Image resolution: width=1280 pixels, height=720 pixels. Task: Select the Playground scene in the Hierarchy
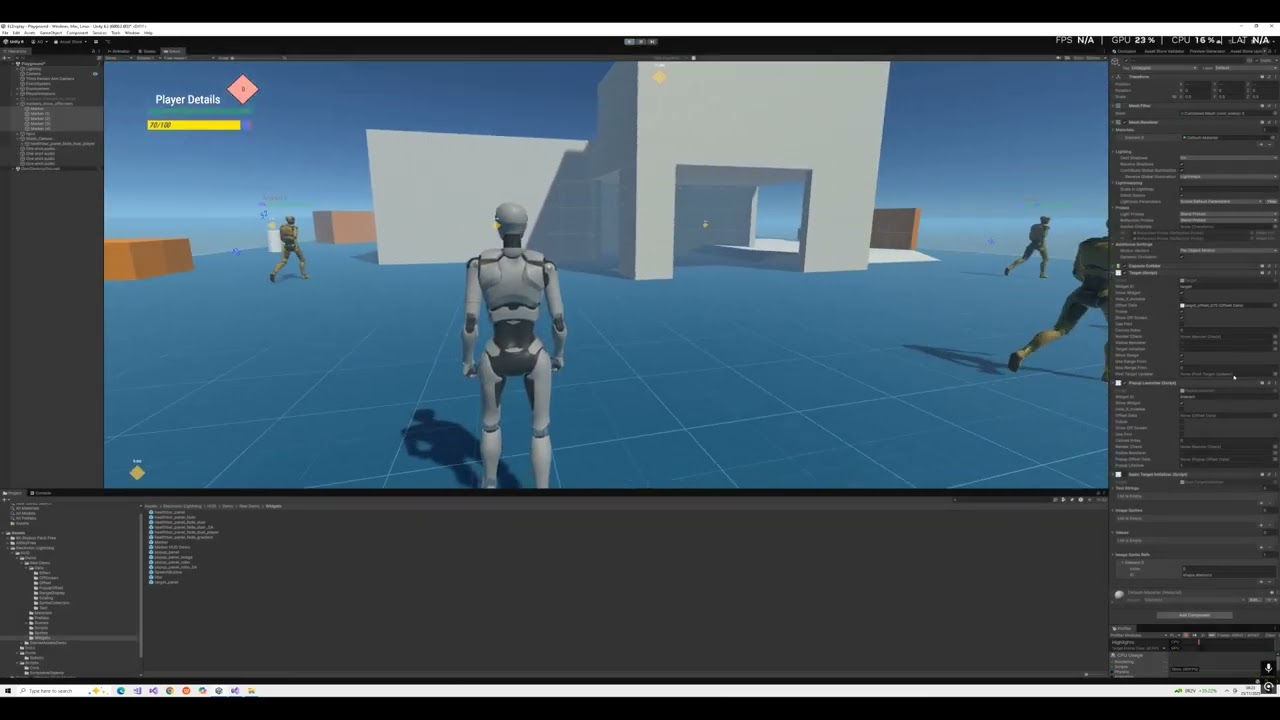33,64
